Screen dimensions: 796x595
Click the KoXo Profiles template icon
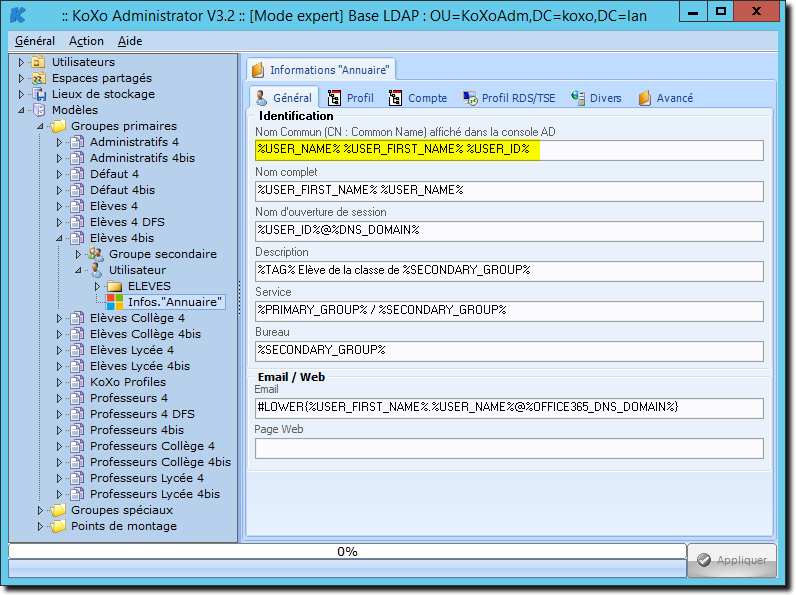77,382
